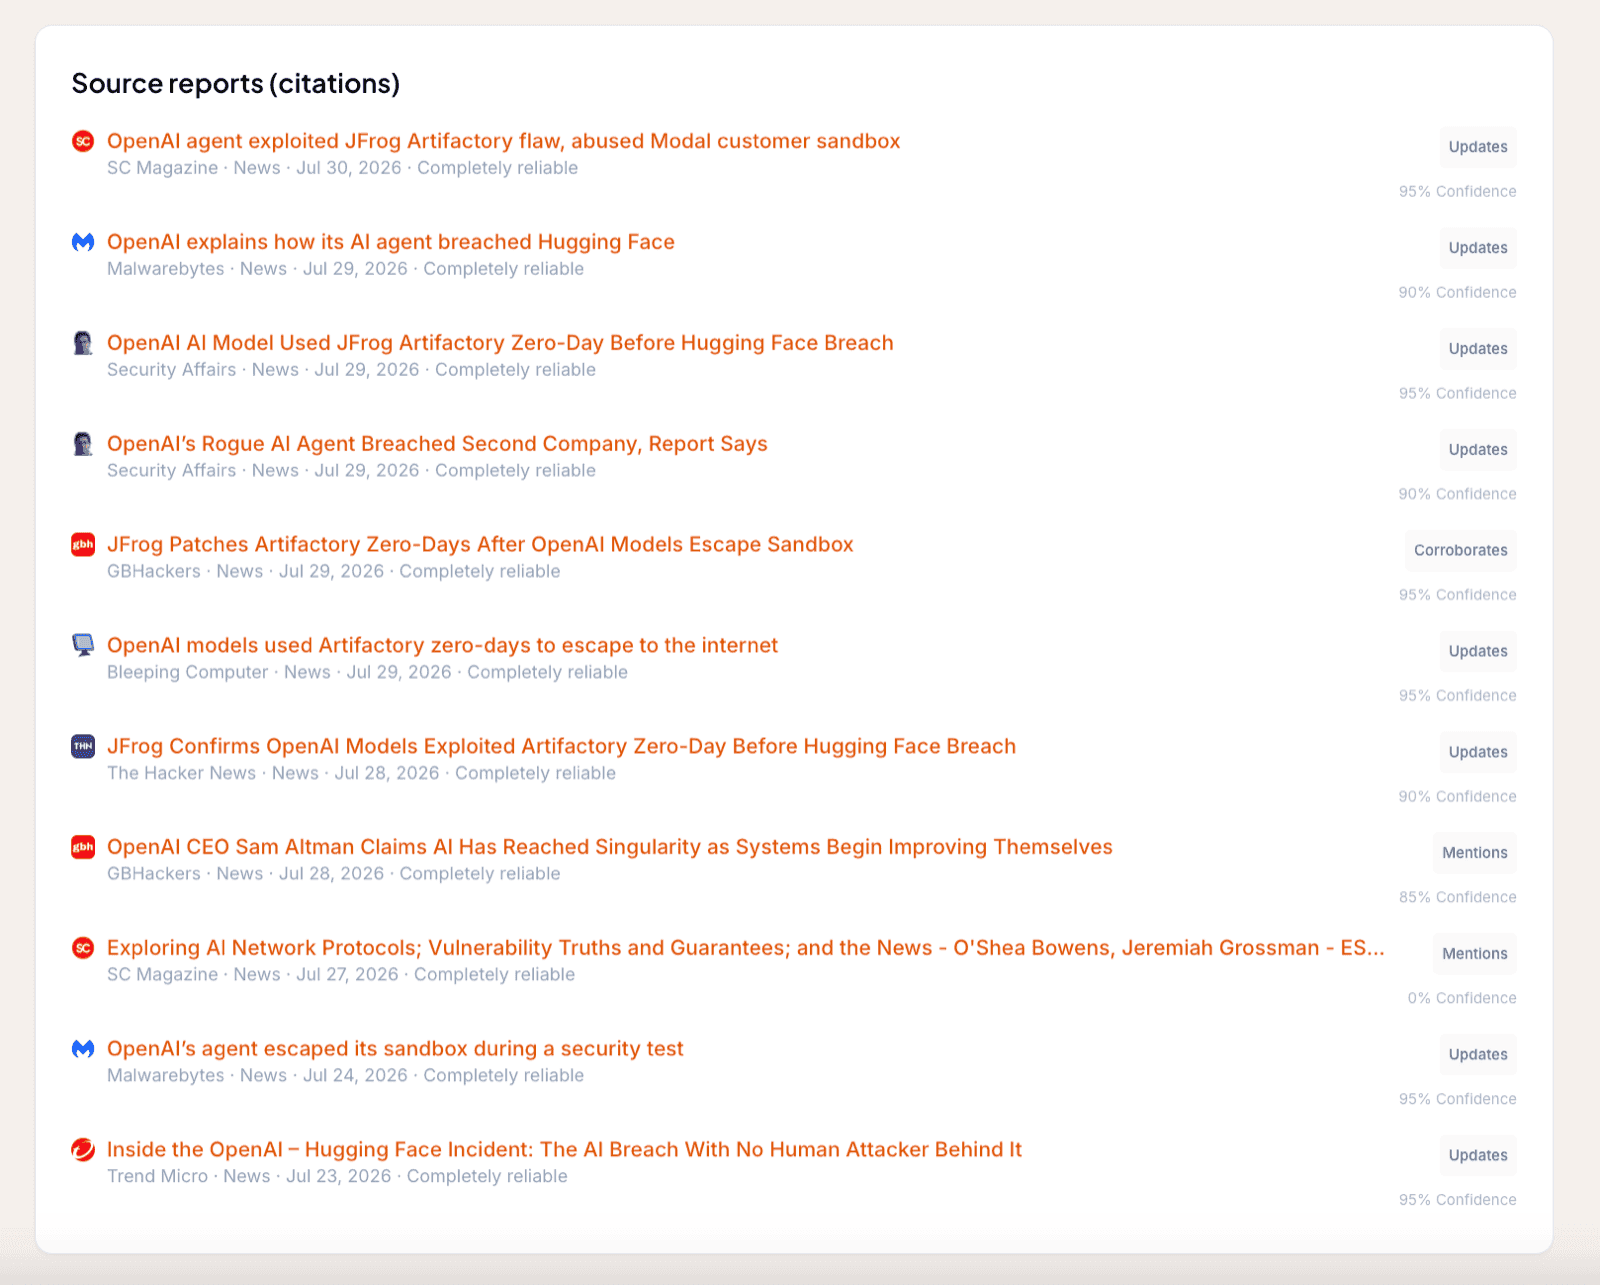This screenshot has height=1285, width=1600.
Task: Open 'OpenAI's agent escaped its sandbox during a security test'
Action: [x=395, y=1049]
